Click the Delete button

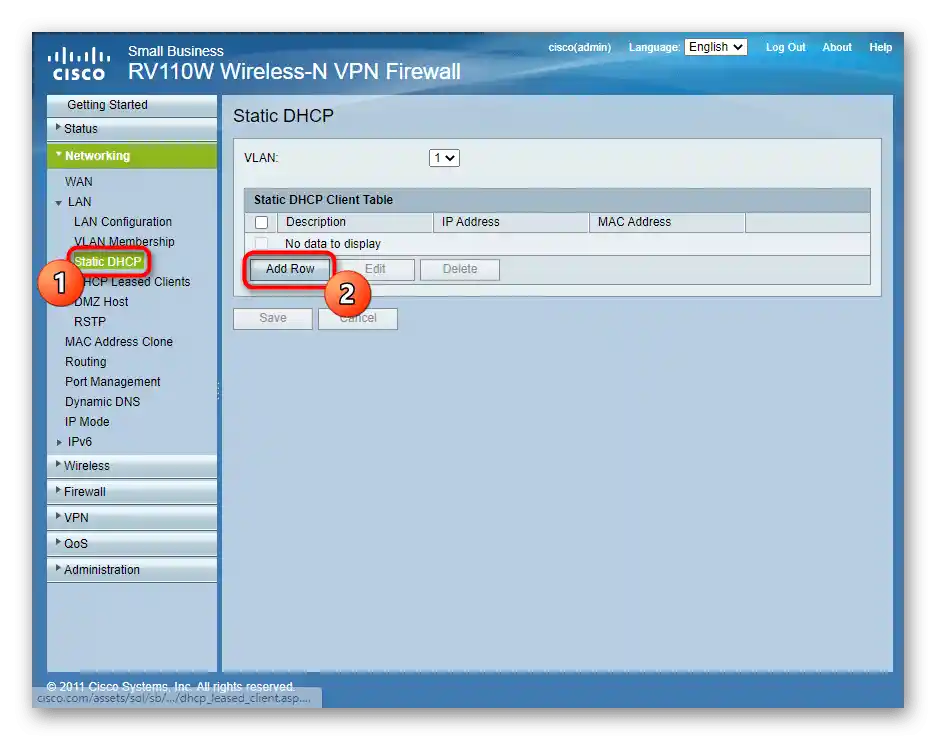click(460, 269)
